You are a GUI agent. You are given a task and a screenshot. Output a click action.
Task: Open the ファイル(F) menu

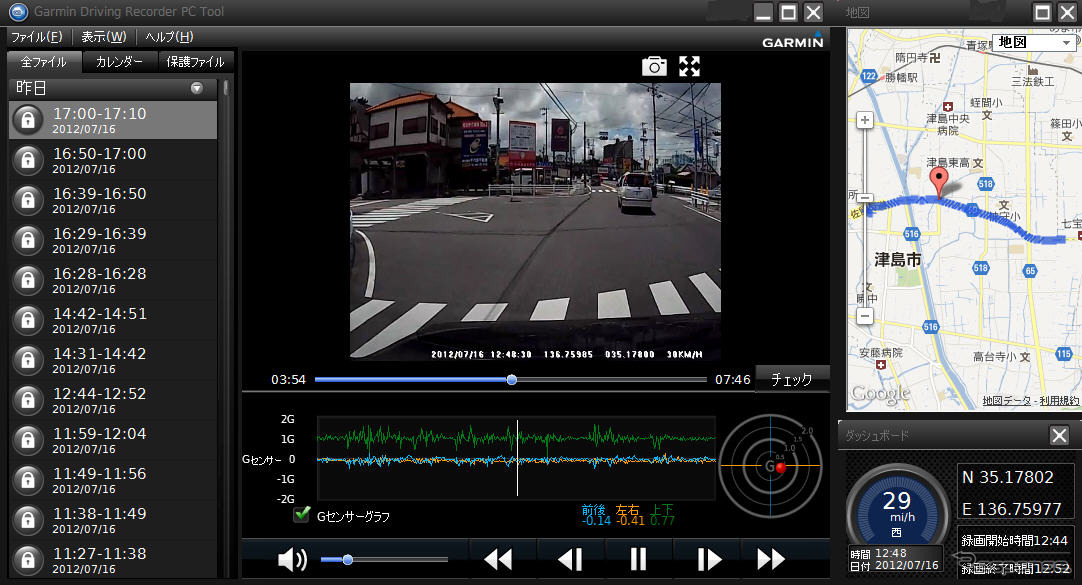(x=36, y=37)
